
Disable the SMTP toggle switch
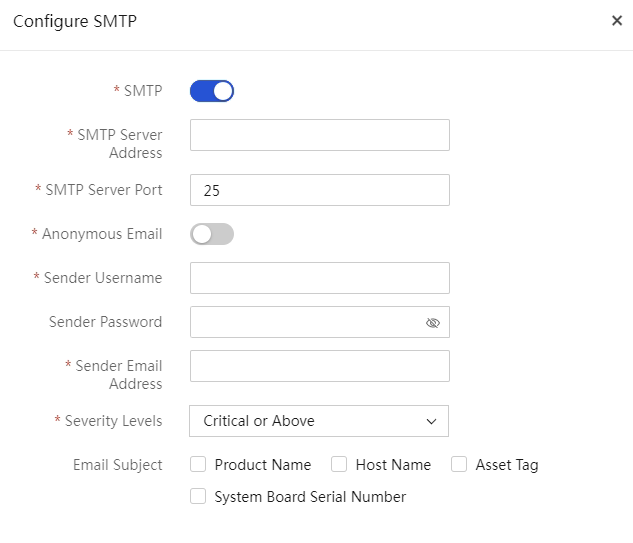[x=212, y=91]
